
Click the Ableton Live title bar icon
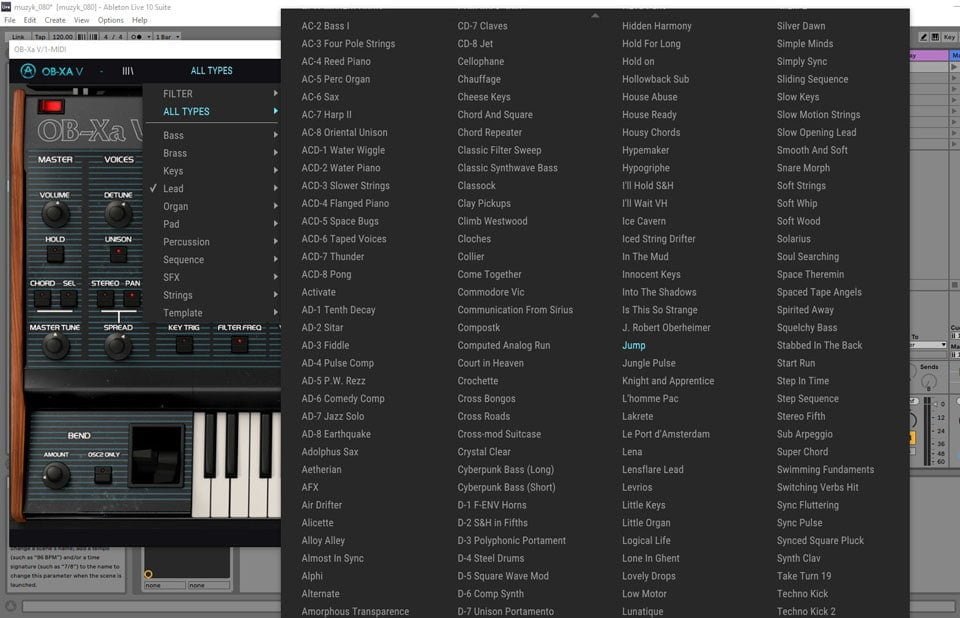pos(6,7)
